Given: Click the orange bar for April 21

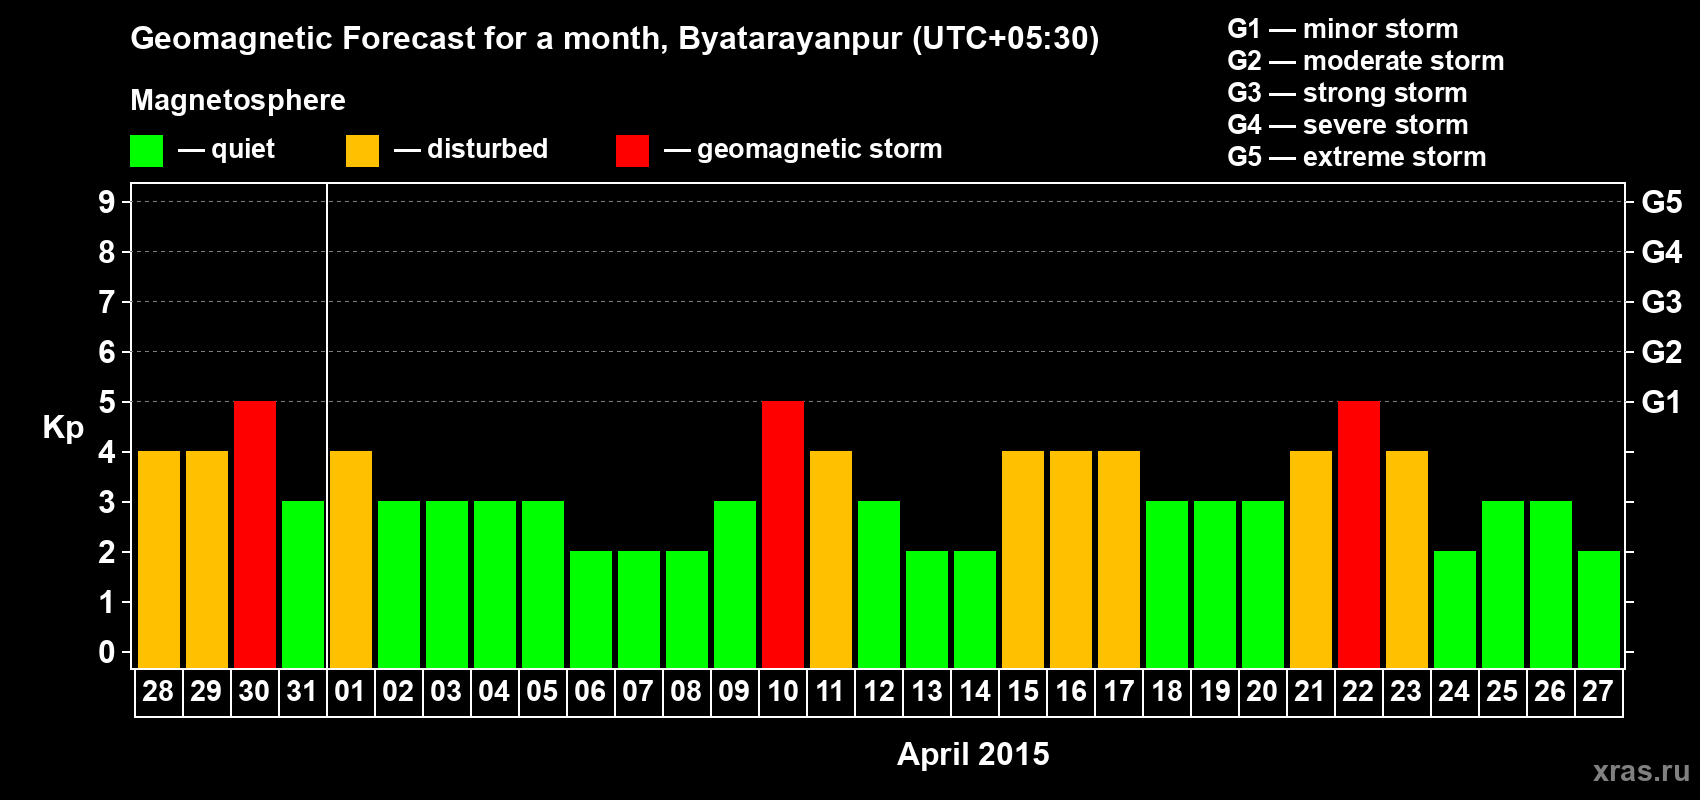Looking at the screenshot, I should pos(1311,560).
